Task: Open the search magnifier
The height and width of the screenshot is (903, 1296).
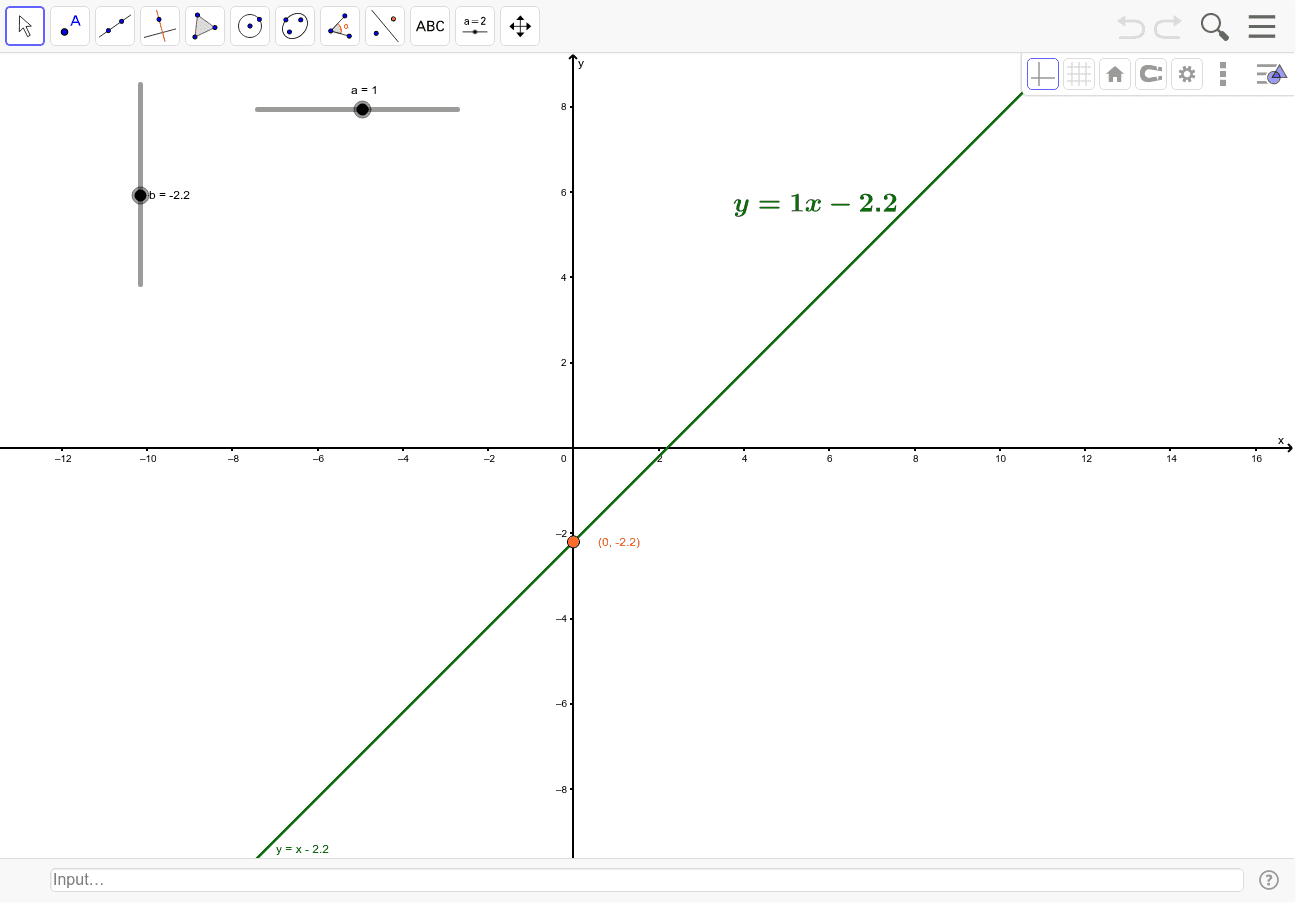Action: (x=1215, y=27)
